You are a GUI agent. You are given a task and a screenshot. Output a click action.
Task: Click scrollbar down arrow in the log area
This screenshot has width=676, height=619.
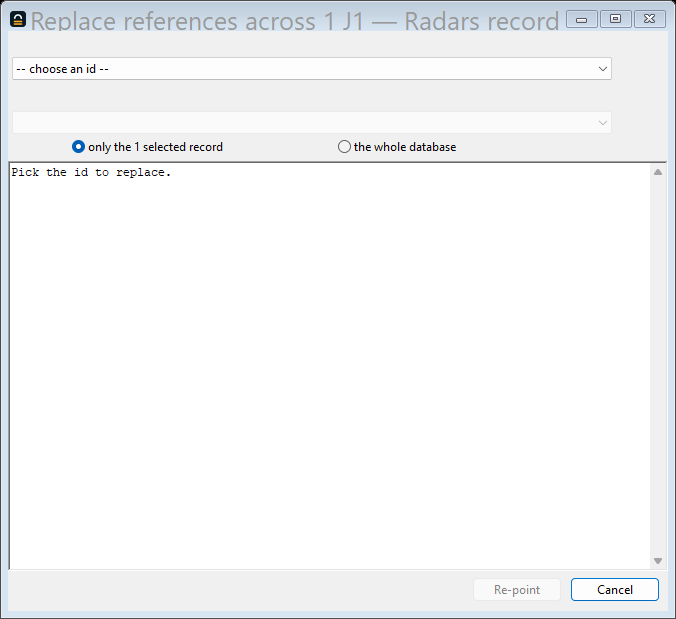pos(658,561)
